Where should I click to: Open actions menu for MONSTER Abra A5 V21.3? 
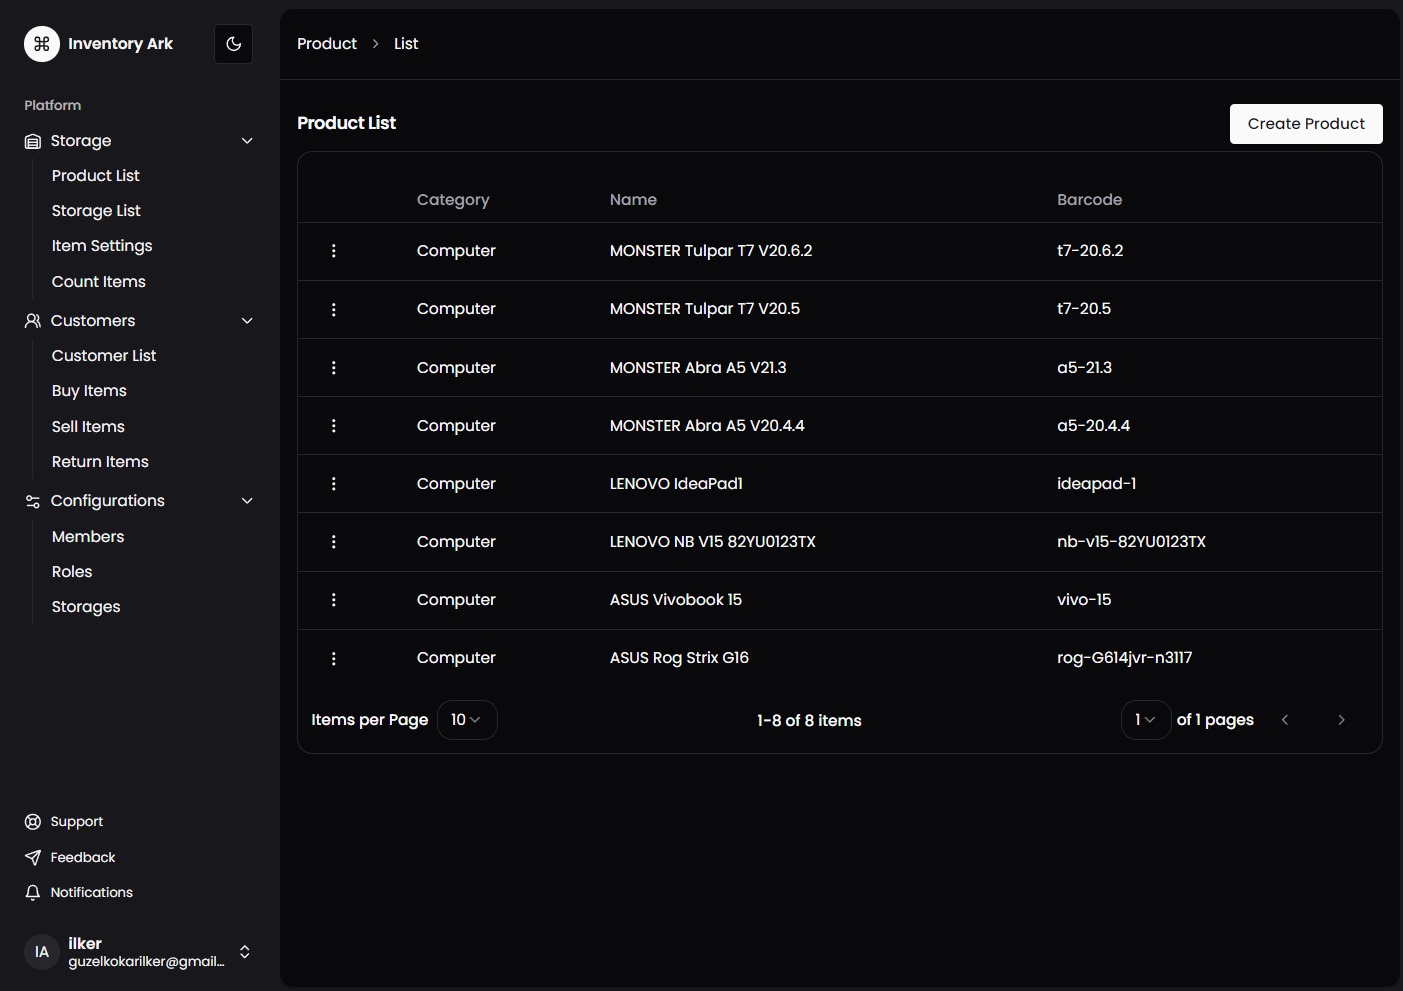click(334, 368)
